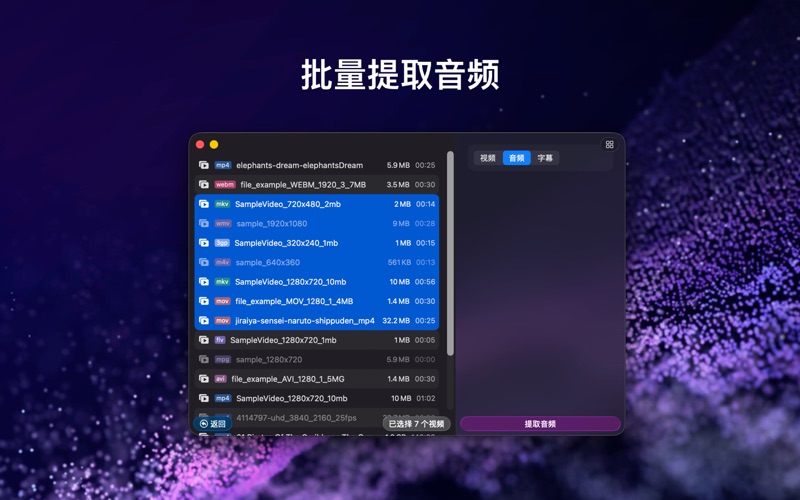Click video icon beside elephants-dream-elephantsDream
The image size is (800, 500).
pyautogui.click(x=204, y=165)
